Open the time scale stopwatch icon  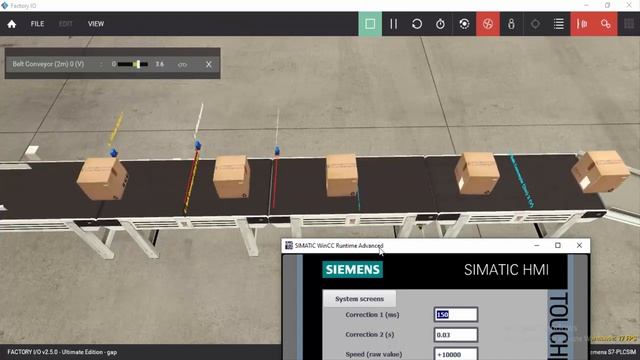coord(440,24)
